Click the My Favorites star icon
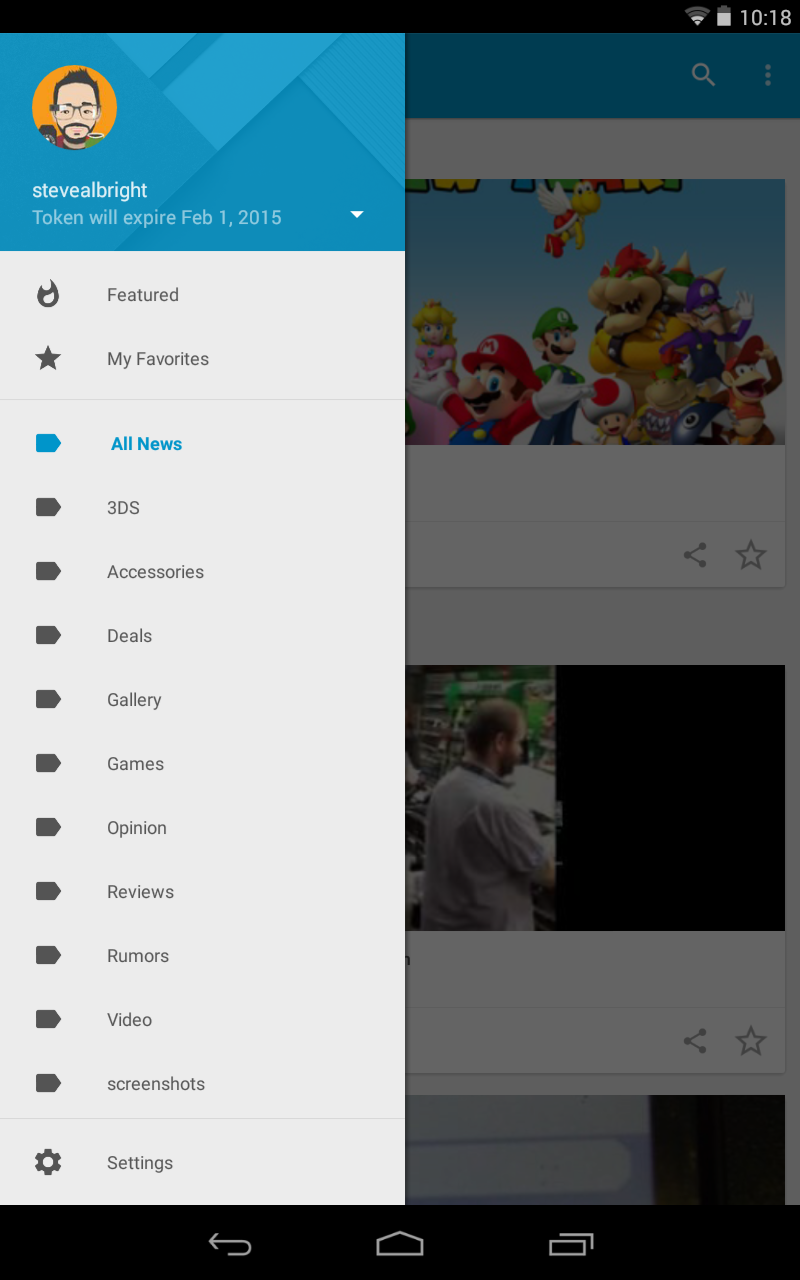Image resolution: width=800 pixels, height=1280 pixels. tap(48, 358)
